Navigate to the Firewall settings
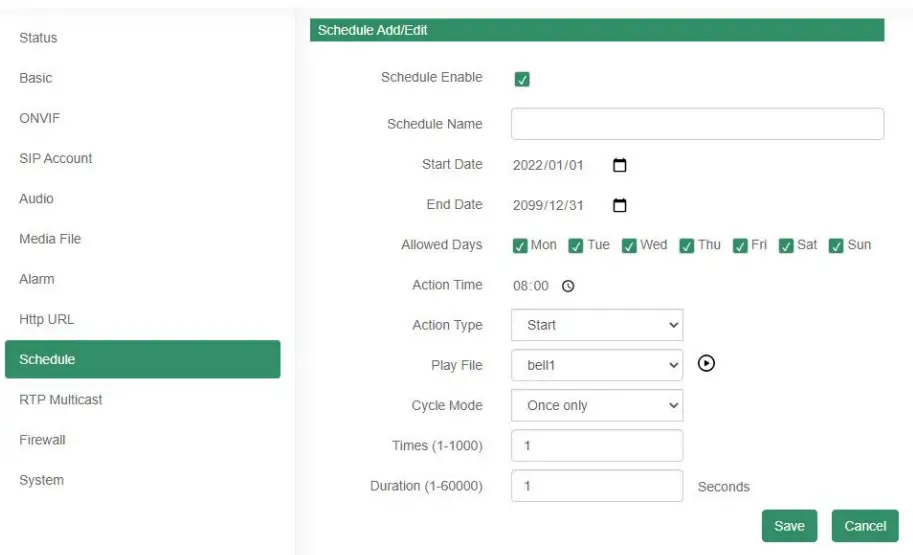 pos(42,439)
